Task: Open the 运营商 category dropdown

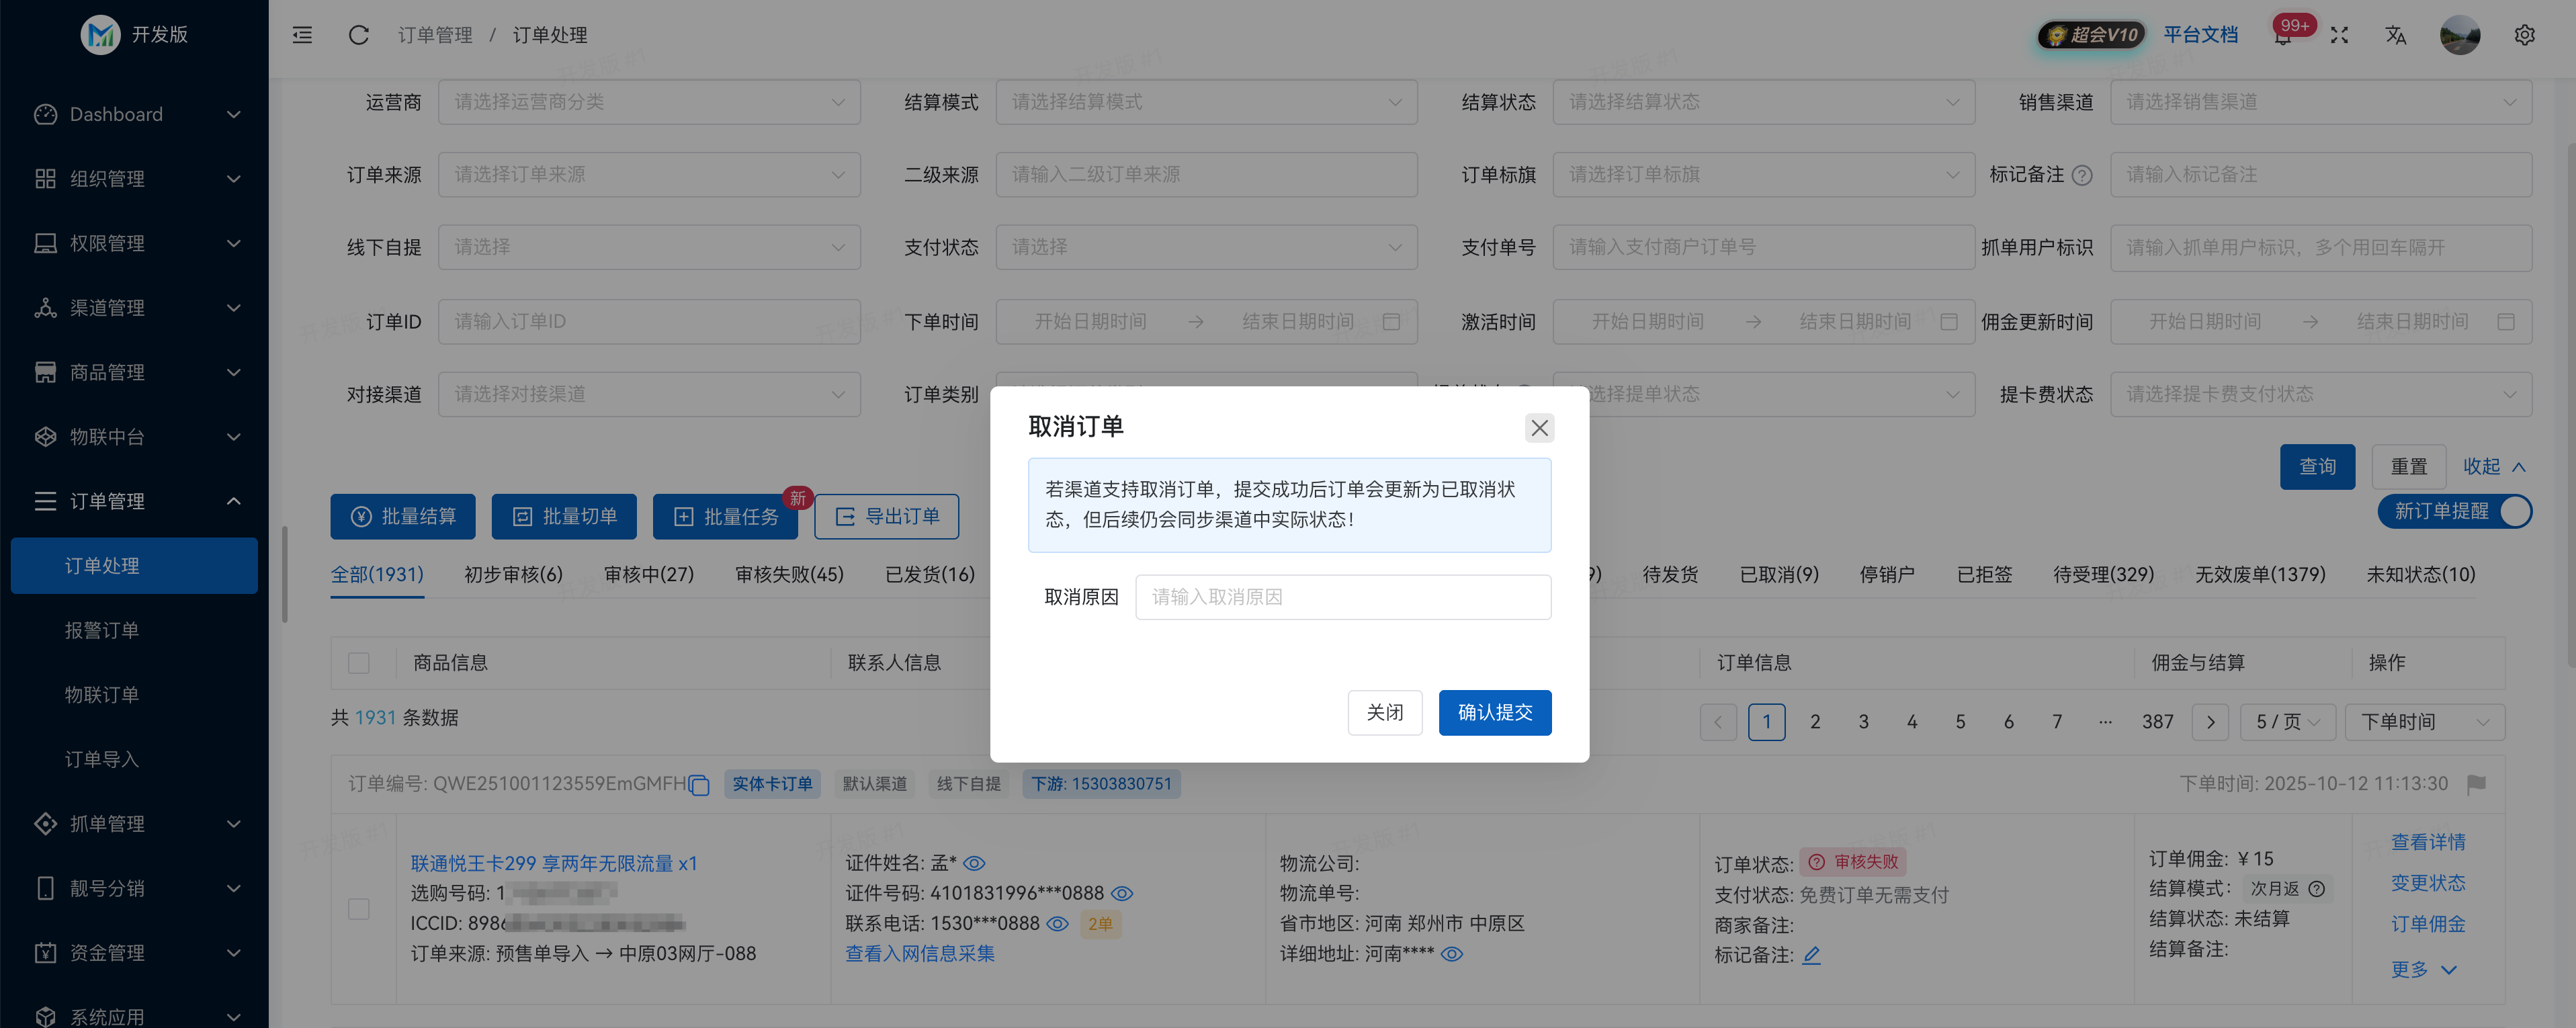Action: pyautogui.click(x=649, y=101)
